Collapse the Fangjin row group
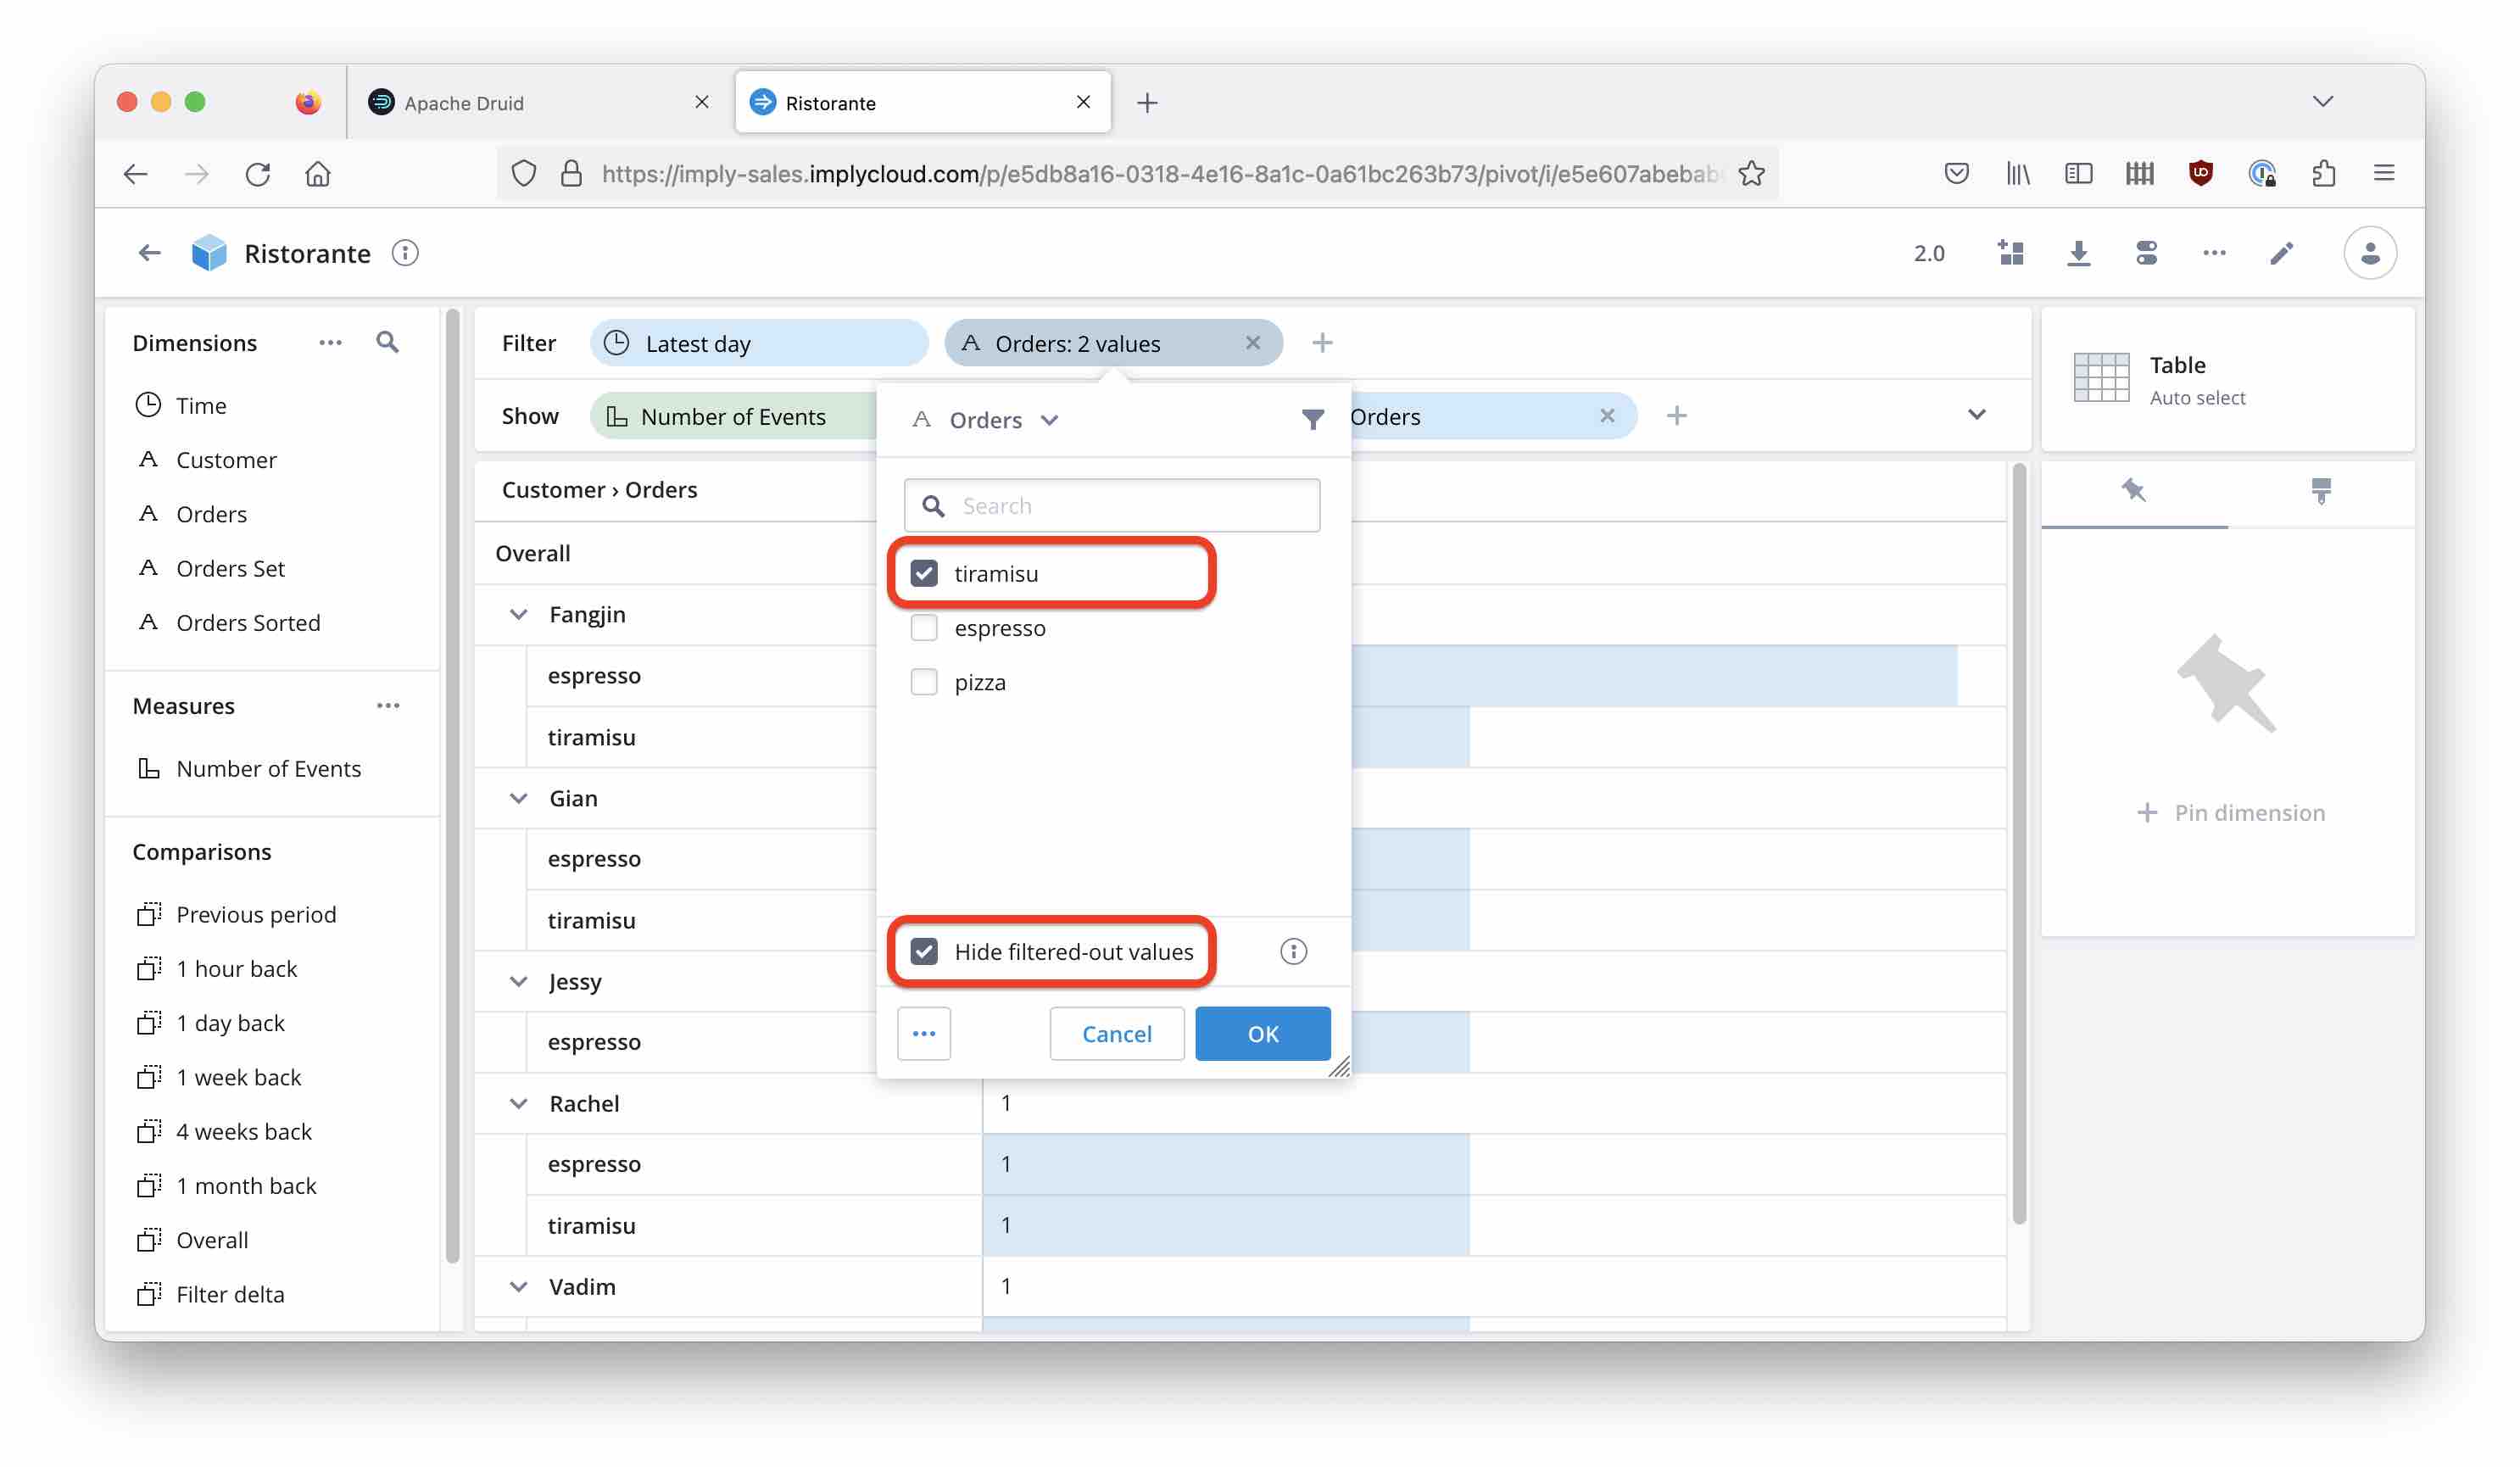This screenshot has height=1467, width=2520. (518, 614)
